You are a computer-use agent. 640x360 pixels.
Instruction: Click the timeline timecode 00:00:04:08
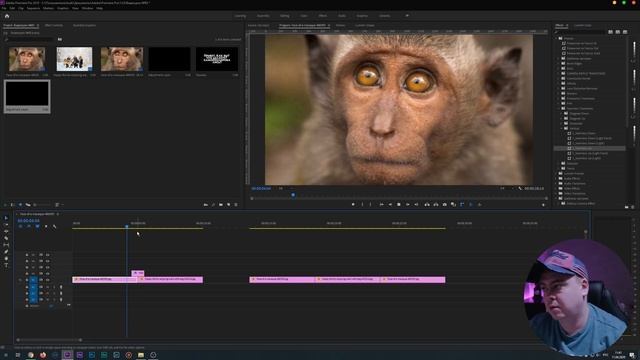pyautogui.click(x=29, y=220)
